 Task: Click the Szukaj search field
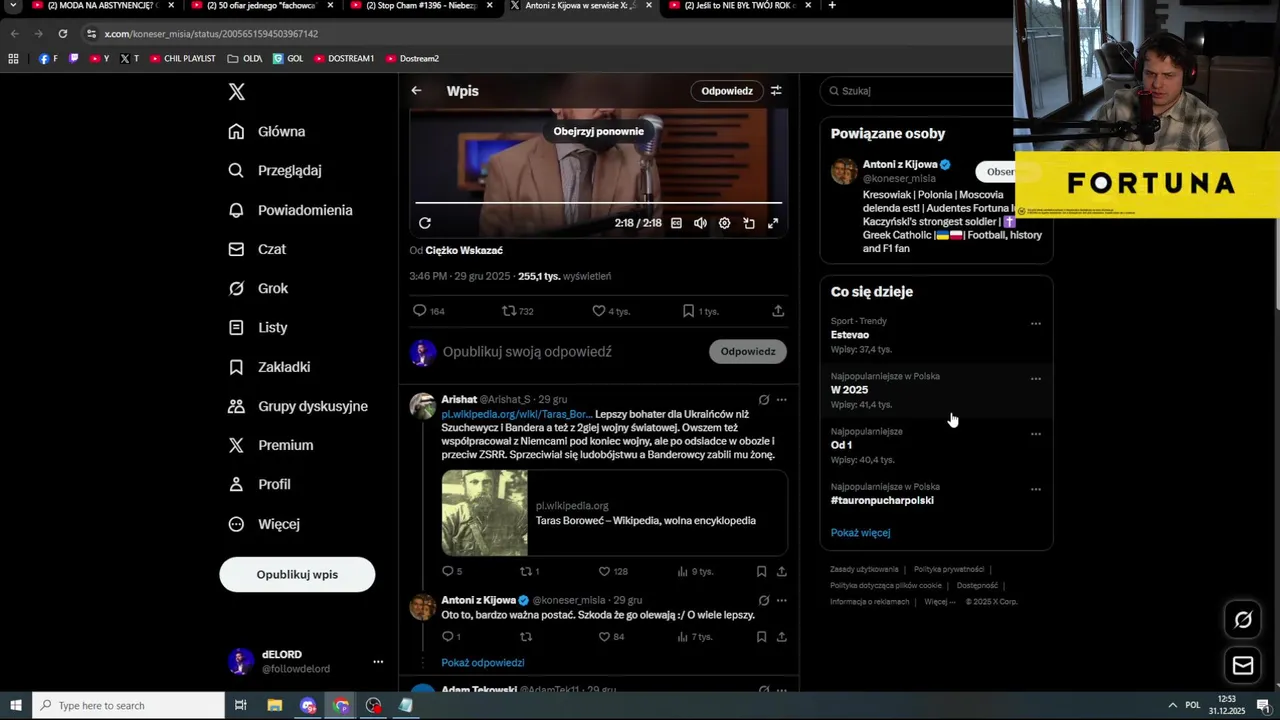(x=920, y=91)
